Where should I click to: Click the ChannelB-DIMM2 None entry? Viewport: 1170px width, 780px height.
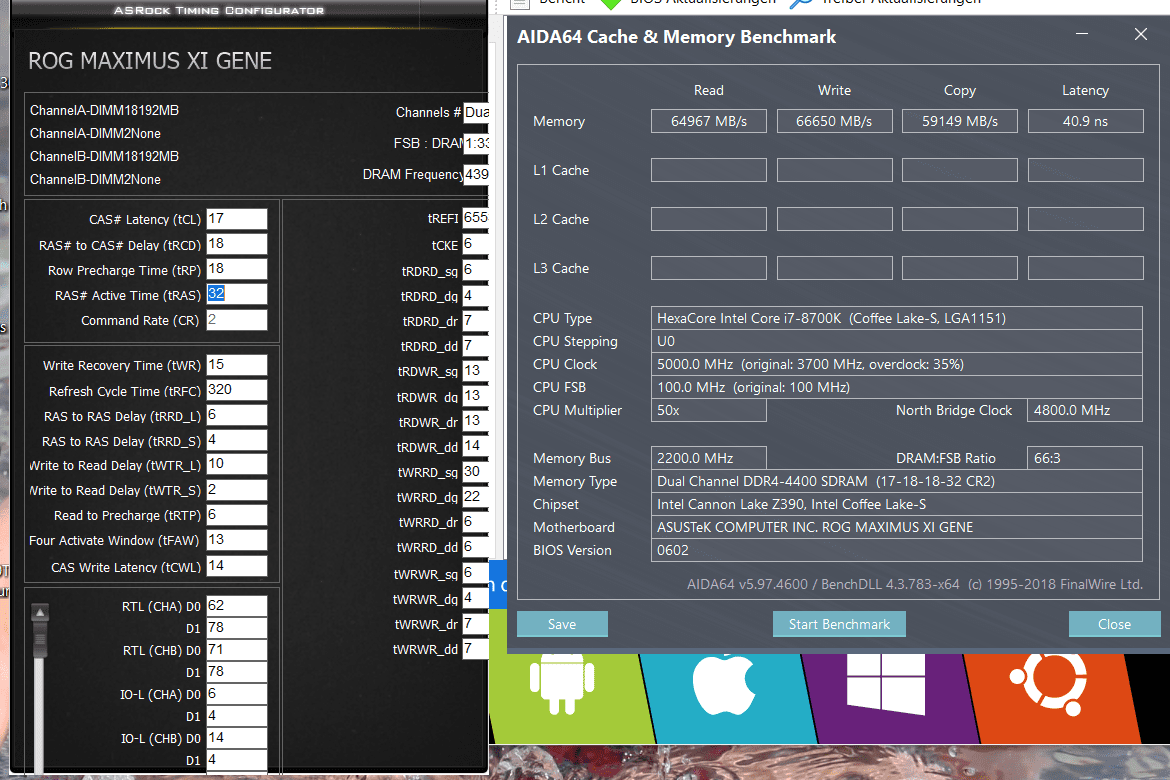(96, 179)
